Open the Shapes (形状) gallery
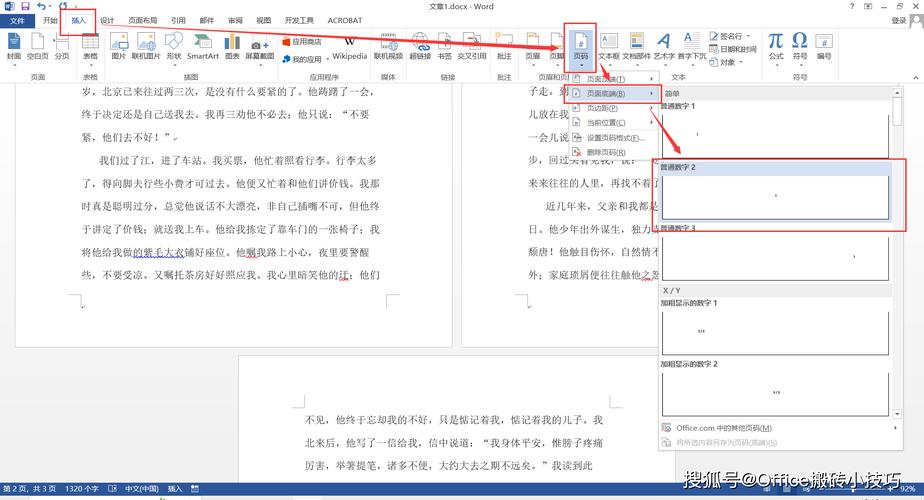 pos(174,47)
